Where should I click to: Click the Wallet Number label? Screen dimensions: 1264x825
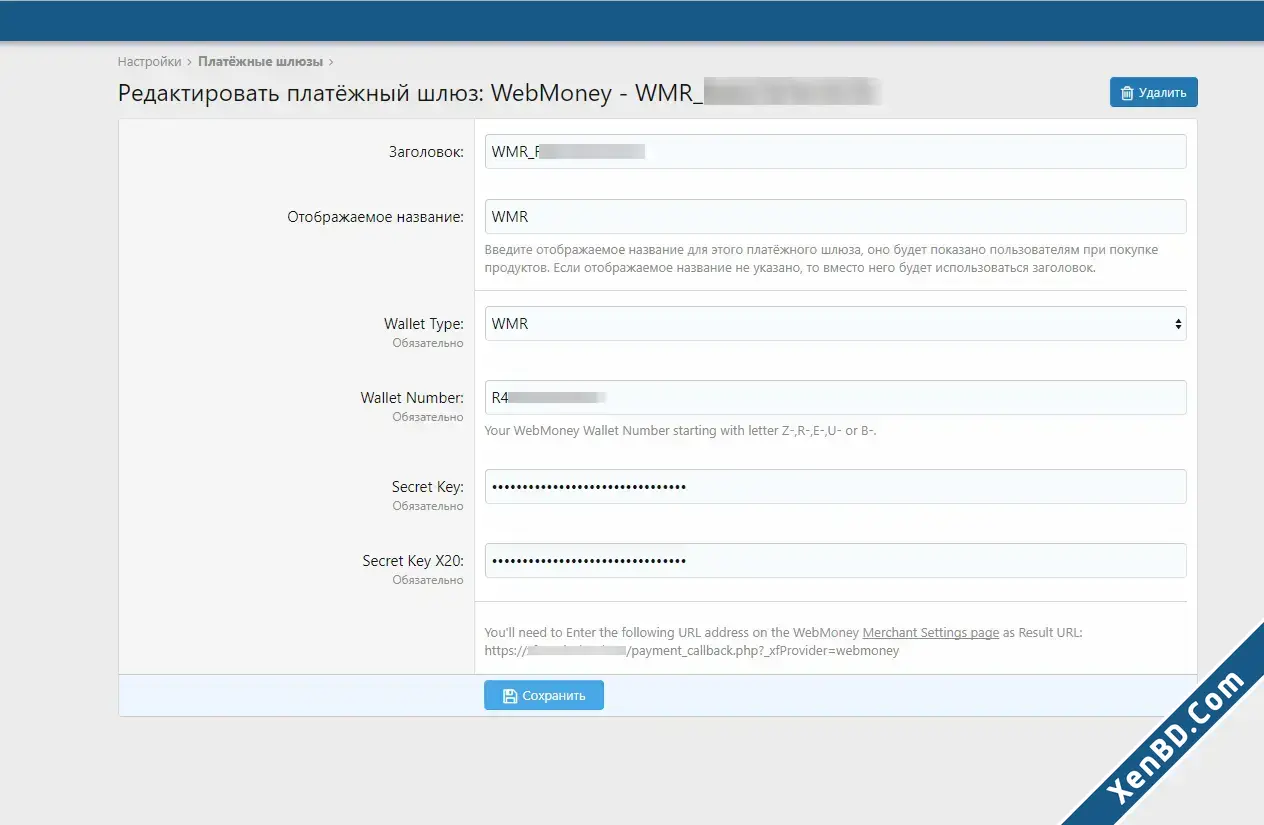coord(412,398)
